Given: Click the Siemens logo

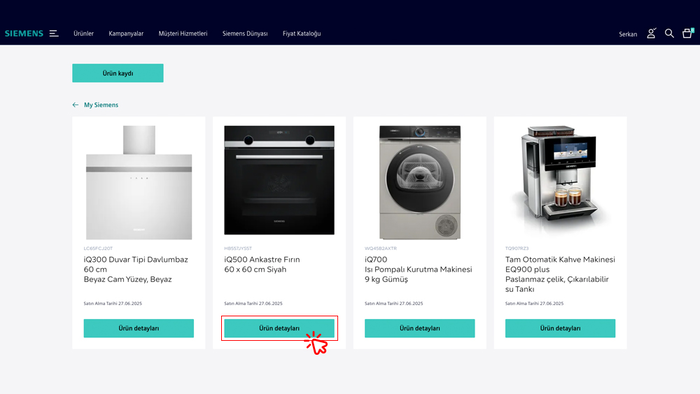Looking at the screenshot, I should pyautogui.click(x=24, y=33).
